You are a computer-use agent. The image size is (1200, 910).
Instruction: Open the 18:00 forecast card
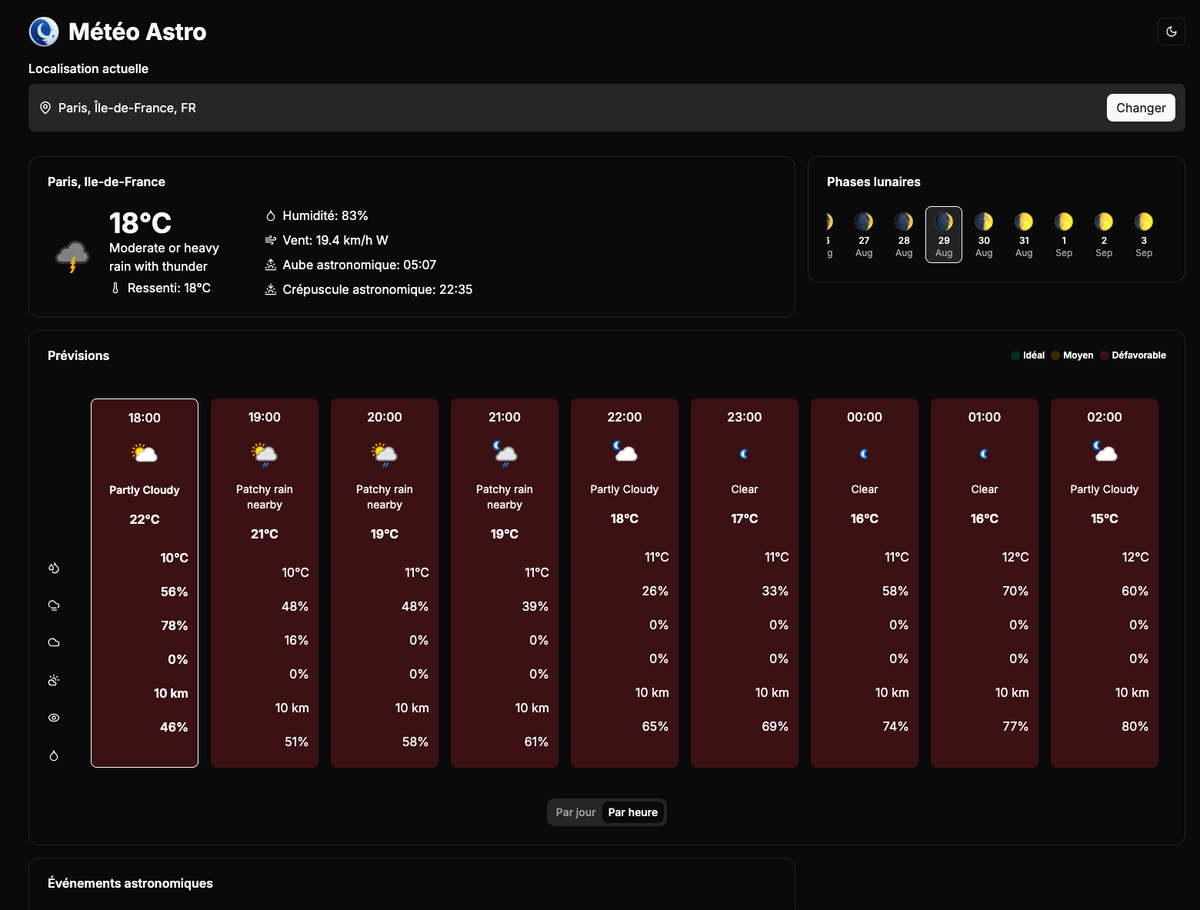point(145,583)
